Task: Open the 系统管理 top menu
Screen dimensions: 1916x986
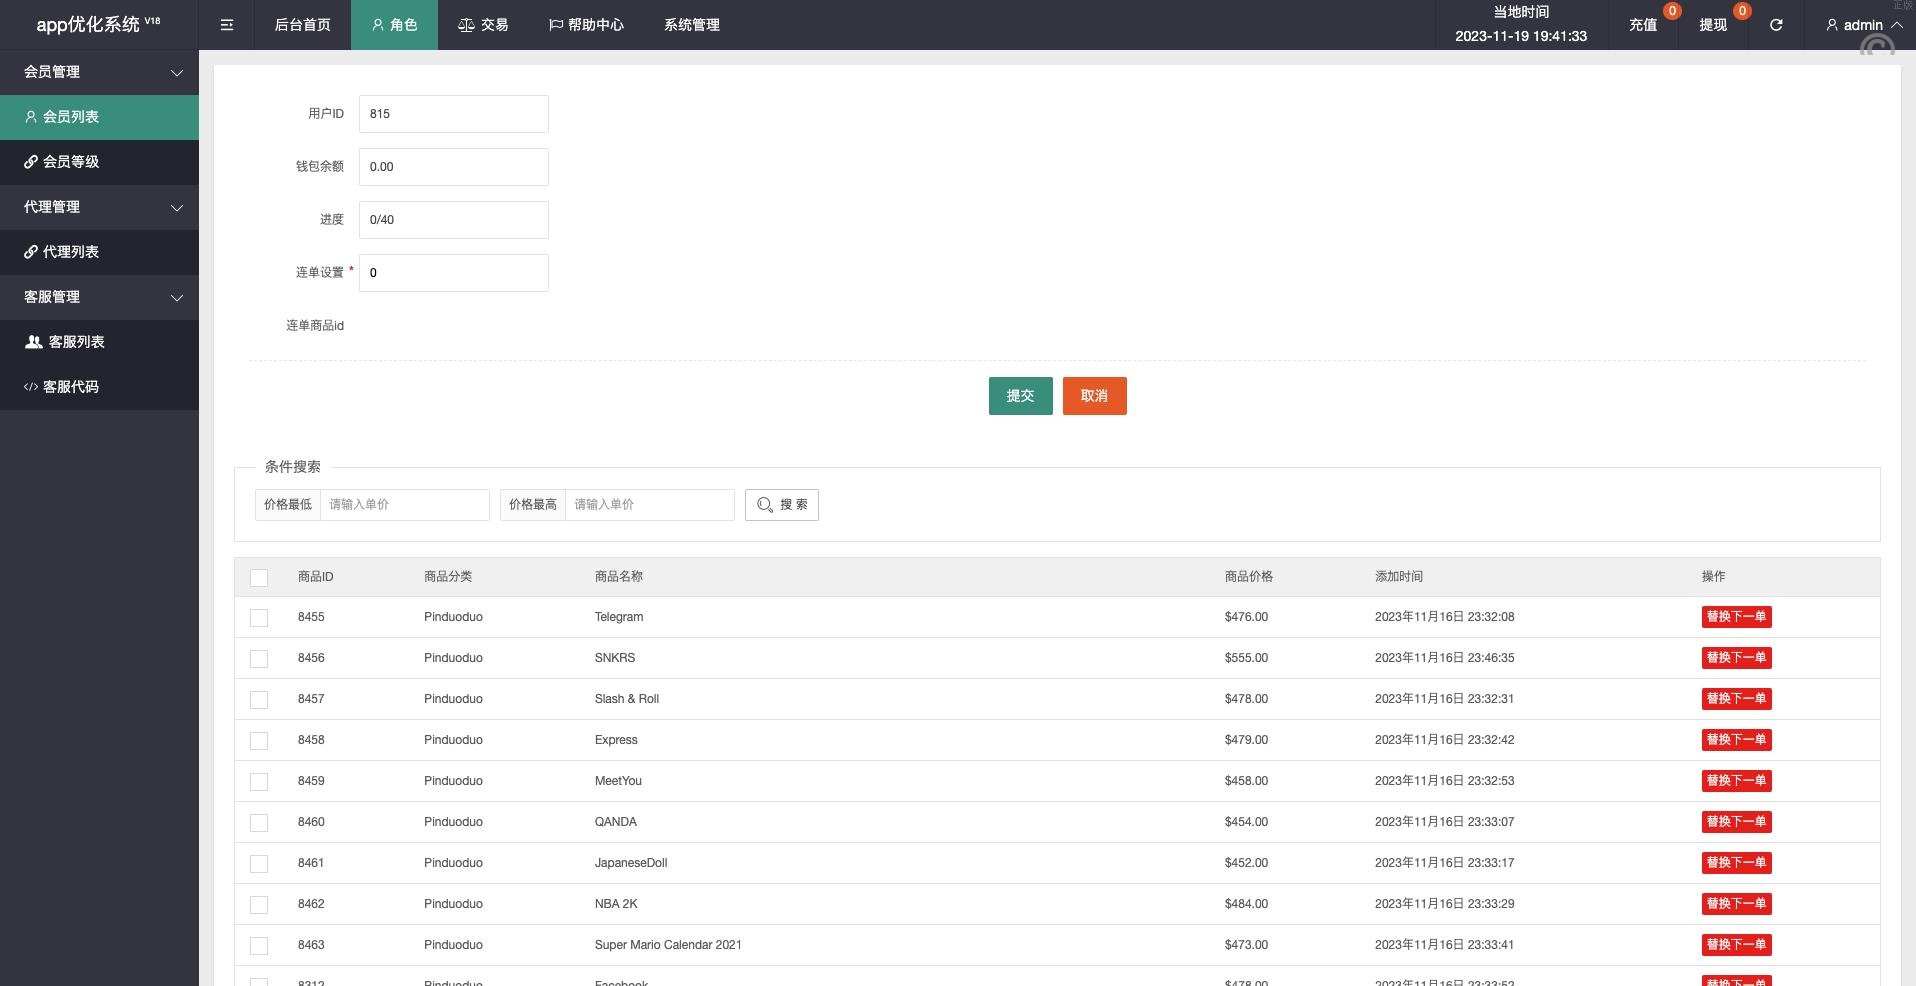Action: click(x=691, y=25)
